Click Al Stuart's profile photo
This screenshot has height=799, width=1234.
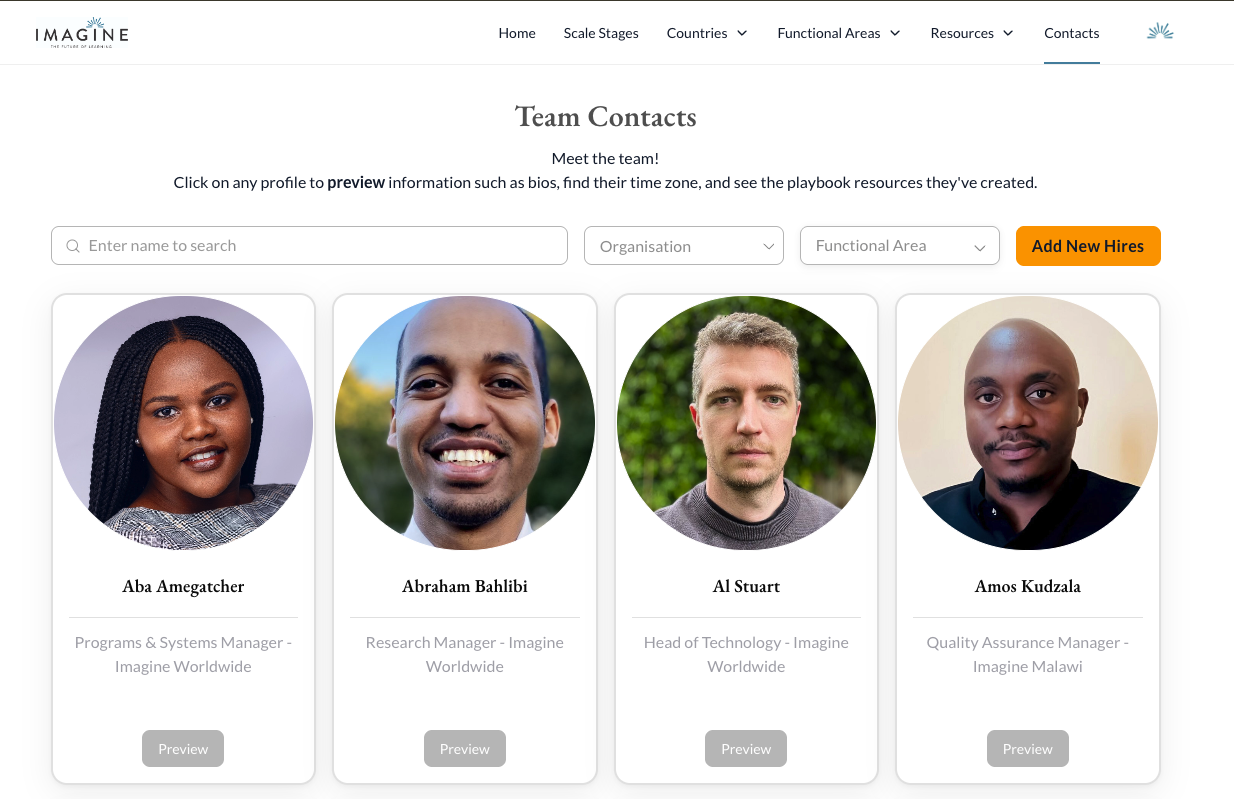[x=746, y=423]
